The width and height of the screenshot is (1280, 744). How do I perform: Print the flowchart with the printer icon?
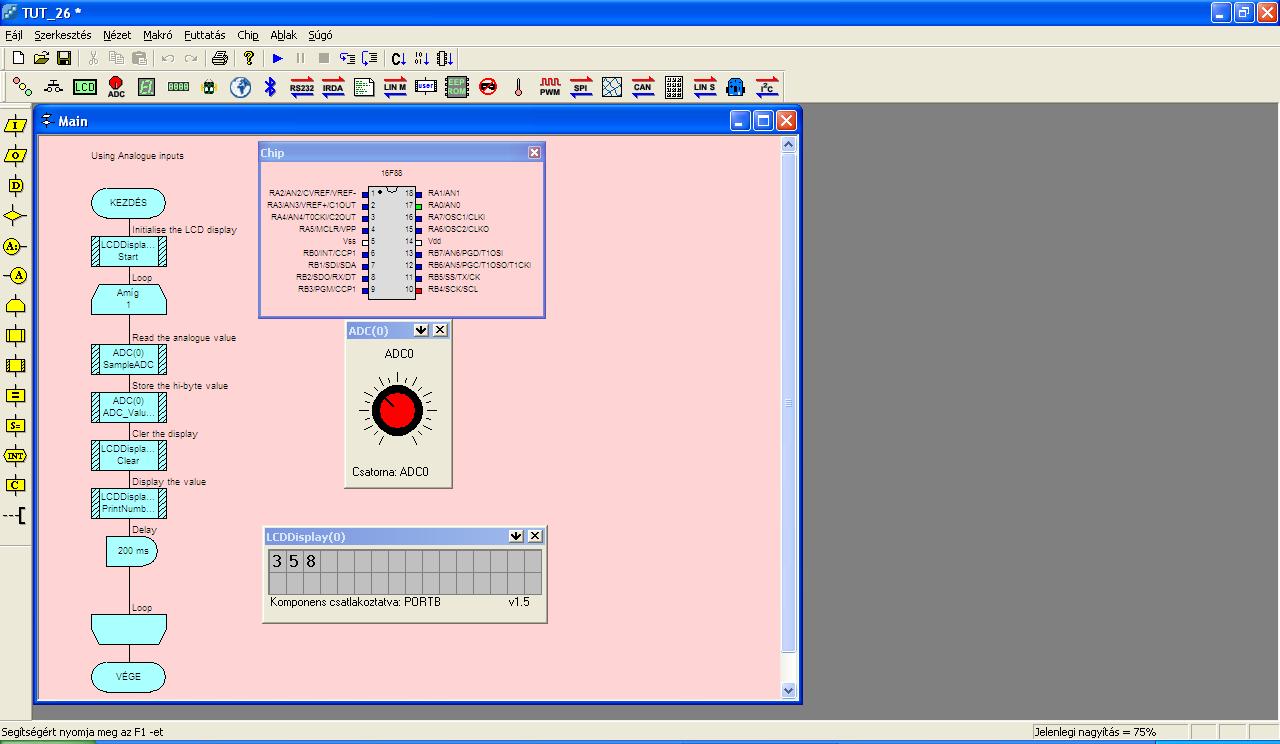point(220,59)
